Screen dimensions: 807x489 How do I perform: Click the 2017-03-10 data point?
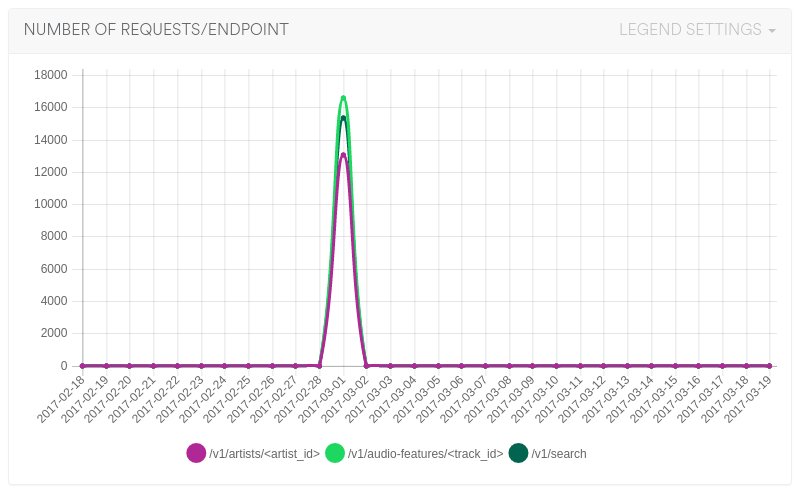click(x=556, y=366)
